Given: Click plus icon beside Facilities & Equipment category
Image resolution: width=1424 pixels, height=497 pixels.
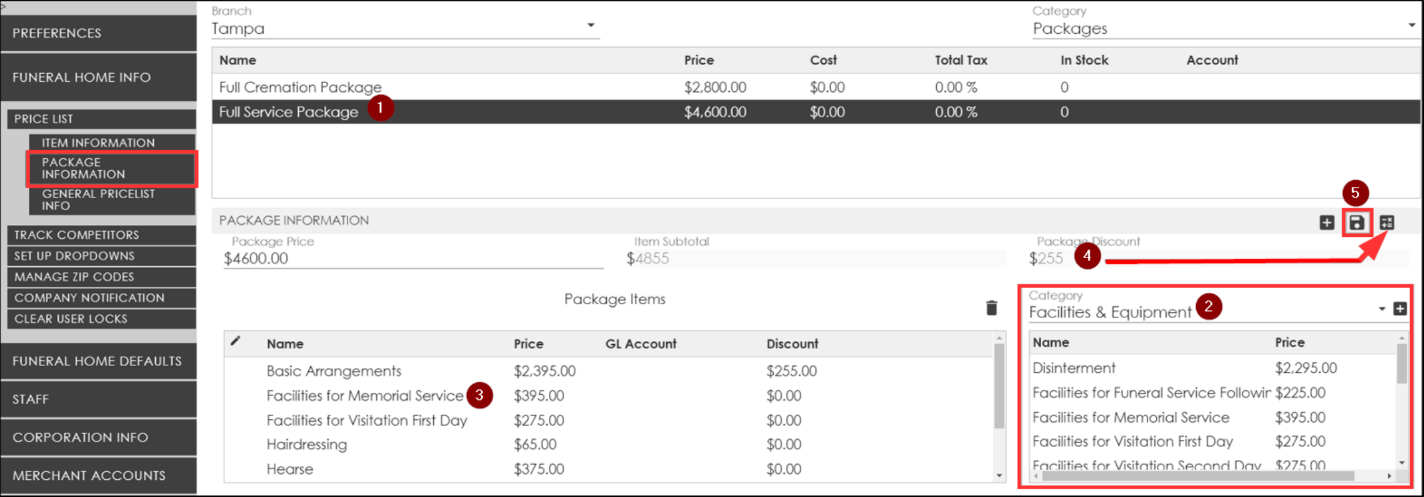Looking at the screenshot, I should click(1400, 309).
